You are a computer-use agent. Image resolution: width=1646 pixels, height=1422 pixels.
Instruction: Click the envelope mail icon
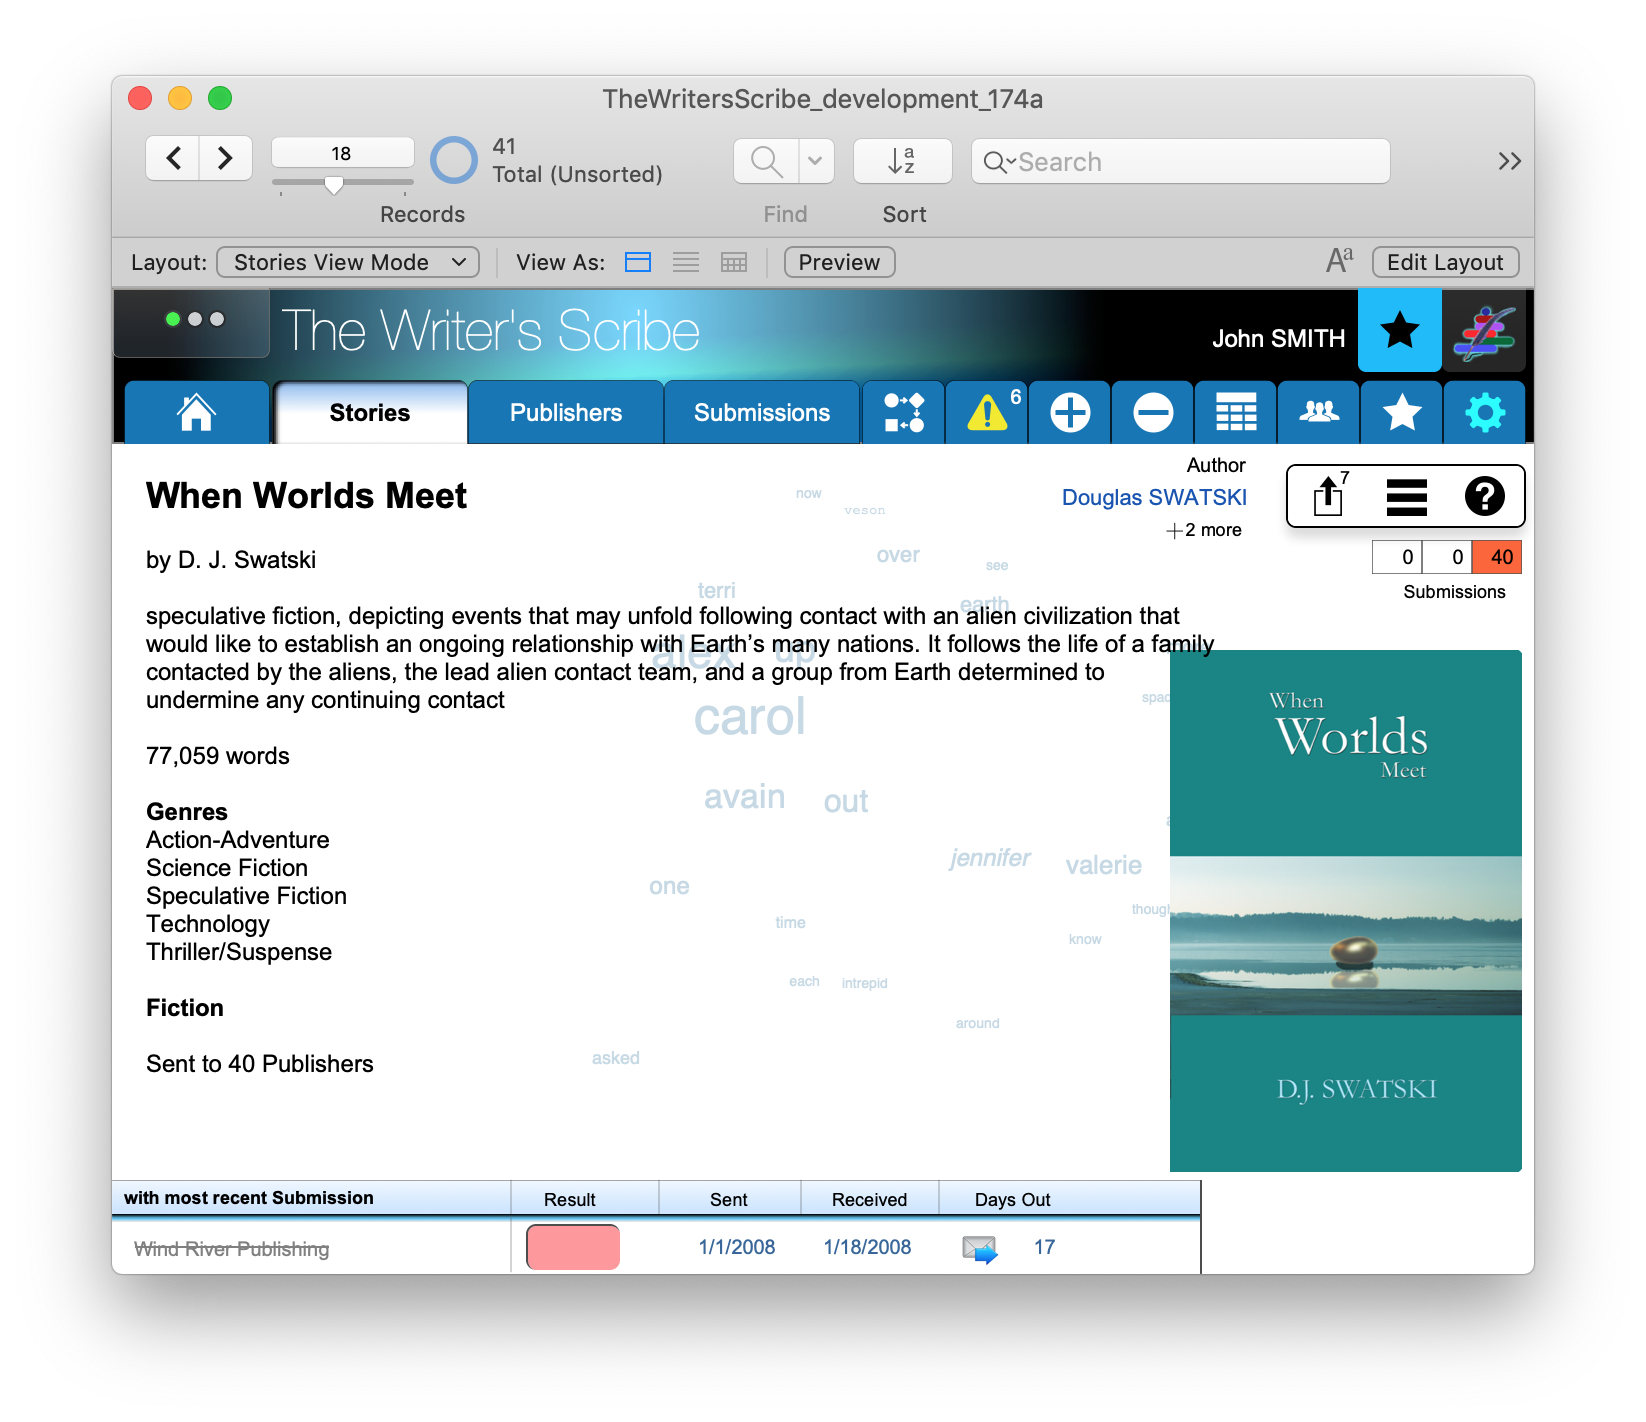980,1249
